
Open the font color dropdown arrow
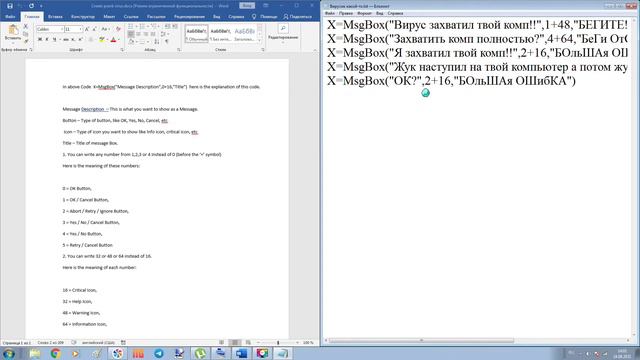(119, 40)
